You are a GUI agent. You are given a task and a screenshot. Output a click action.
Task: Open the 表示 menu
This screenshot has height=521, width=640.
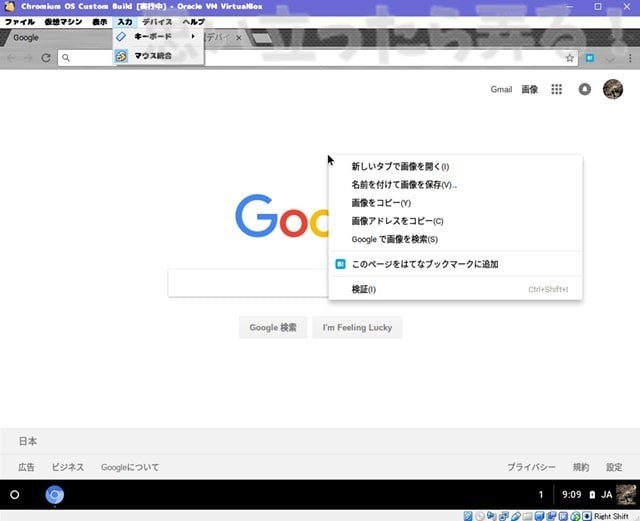coord(100,22)
